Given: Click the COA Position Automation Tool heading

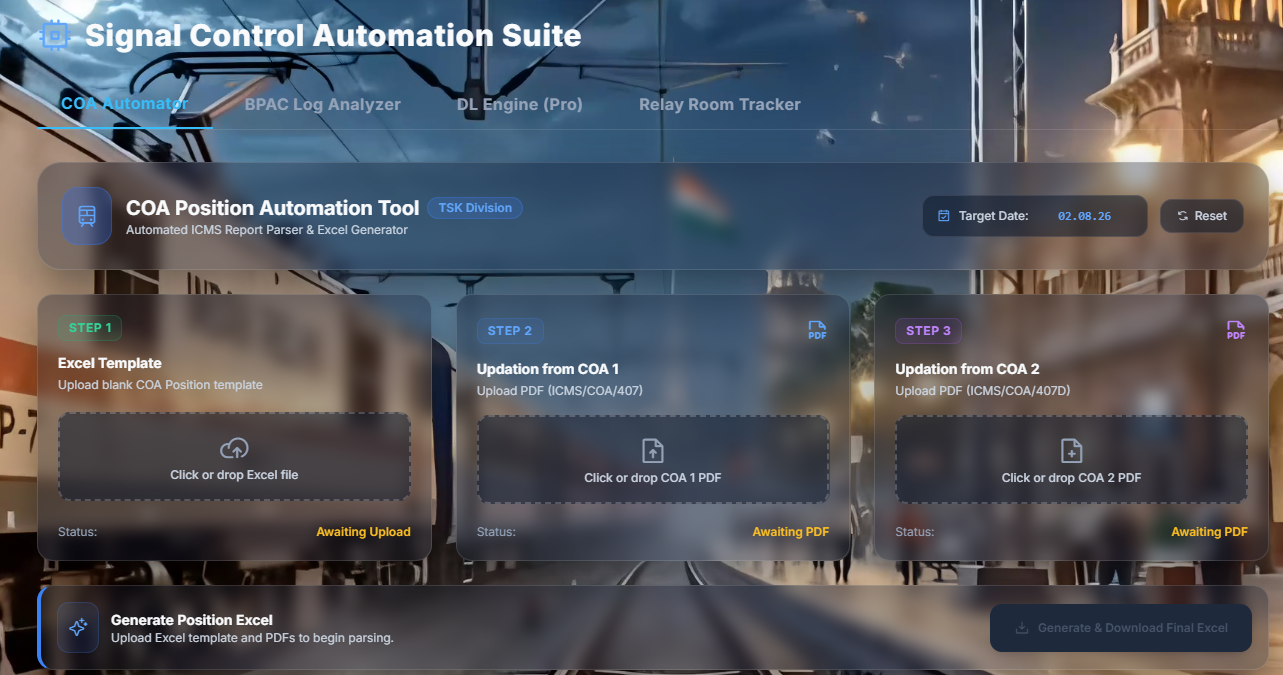Looking at the screenshot, I should (273, 208).
